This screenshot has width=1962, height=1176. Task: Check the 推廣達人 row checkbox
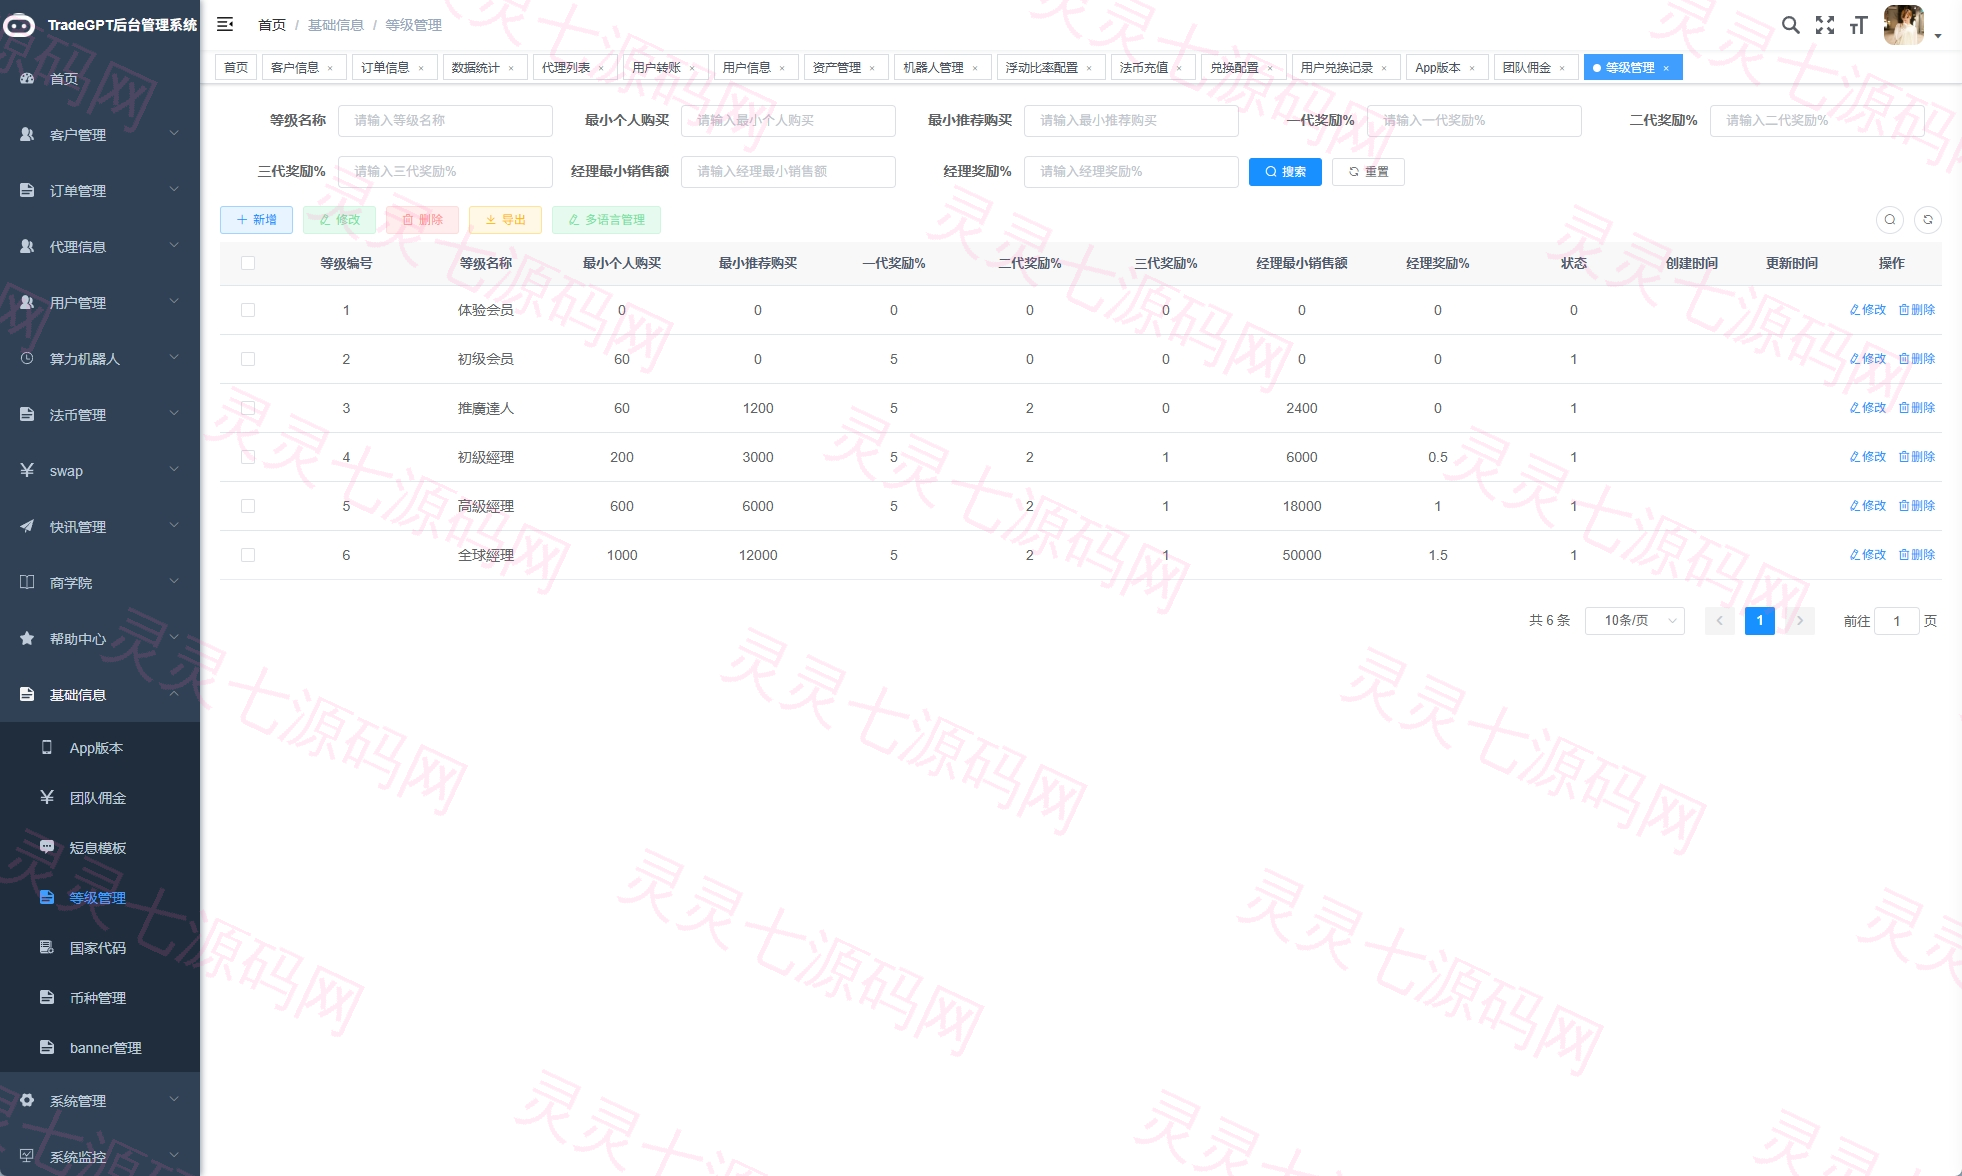pos(248,408)
